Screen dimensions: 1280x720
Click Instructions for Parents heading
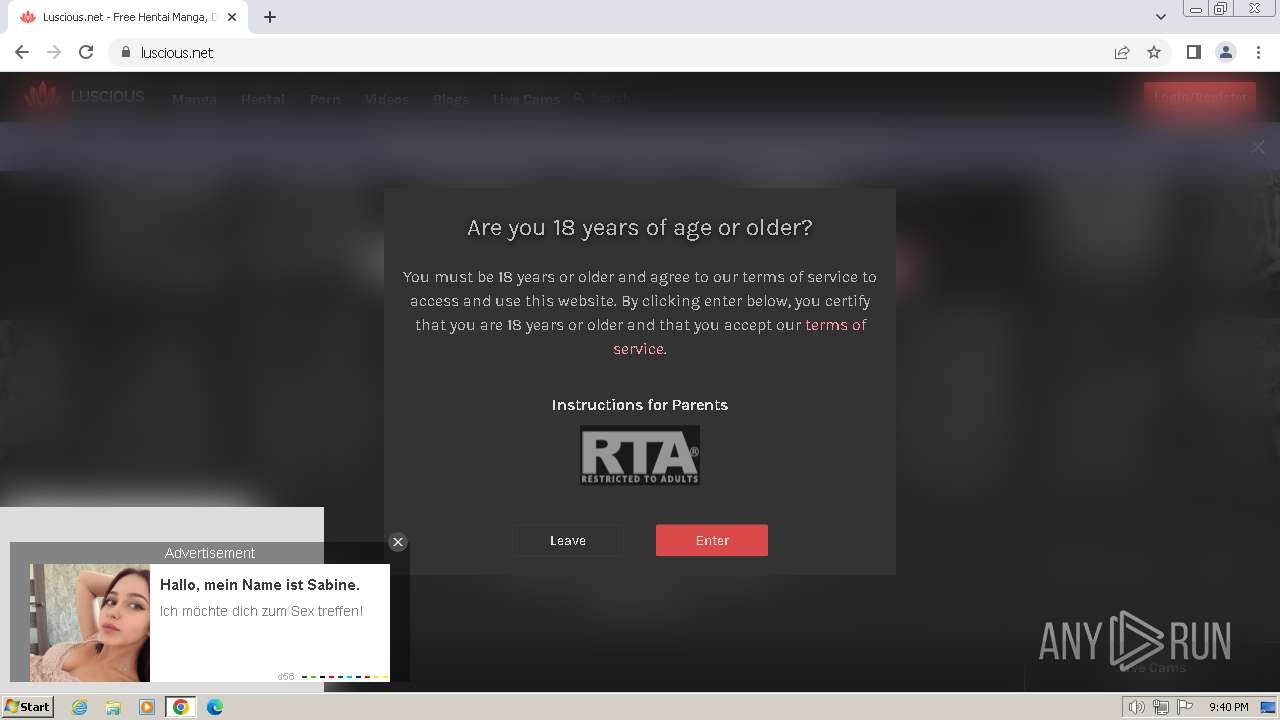point(640,405)
